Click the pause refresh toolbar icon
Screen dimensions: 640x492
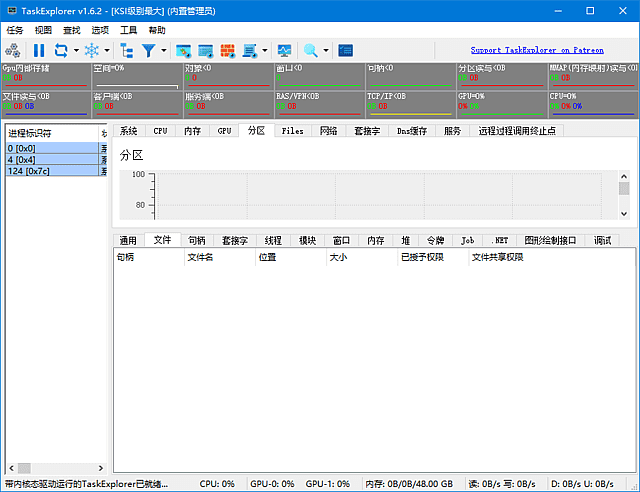[x=39, y=50]
